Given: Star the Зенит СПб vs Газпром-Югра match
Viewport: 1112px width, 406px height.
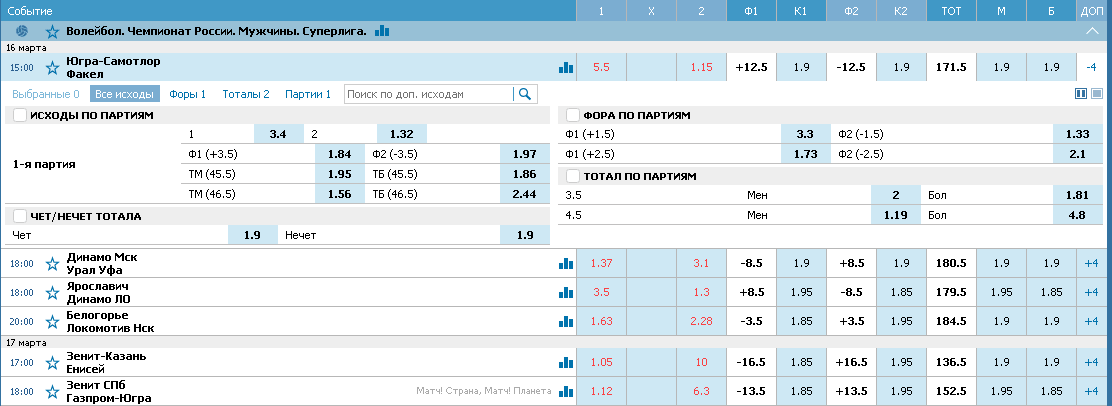Looking at the screenshot, I should [x=52, y=392].
